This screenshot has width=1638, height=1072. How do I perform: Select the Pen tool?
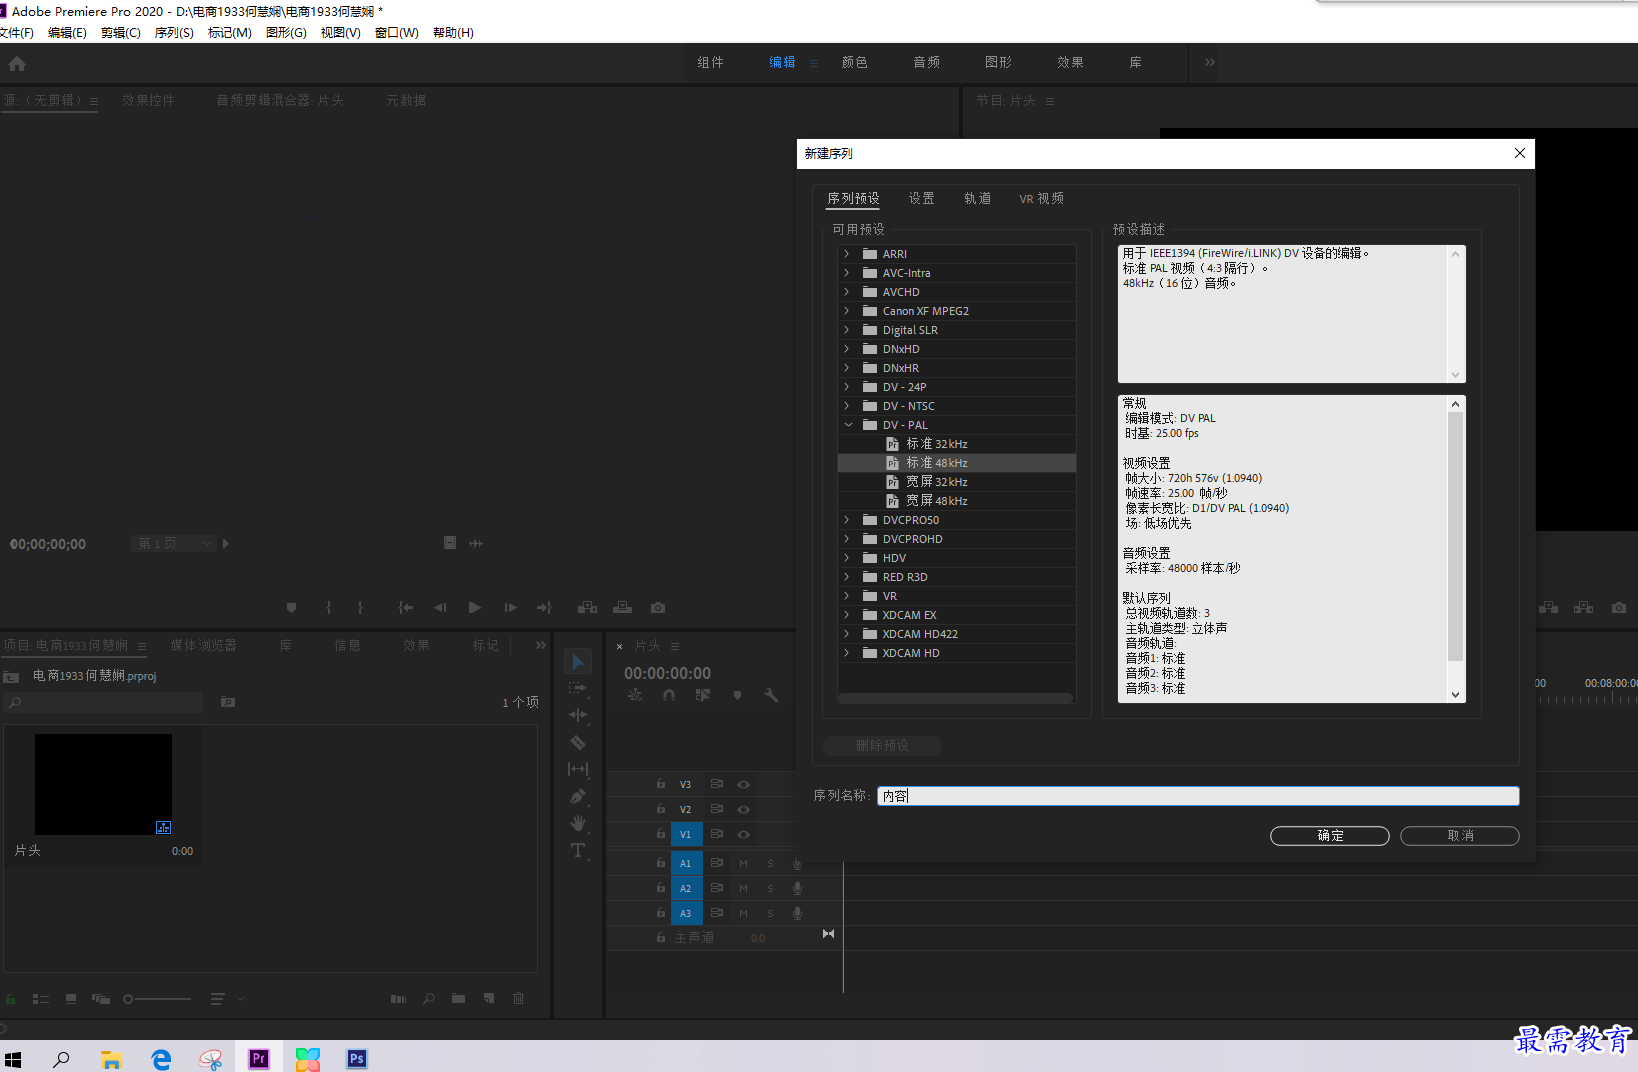pyautogui.click(x=578, y=796)
